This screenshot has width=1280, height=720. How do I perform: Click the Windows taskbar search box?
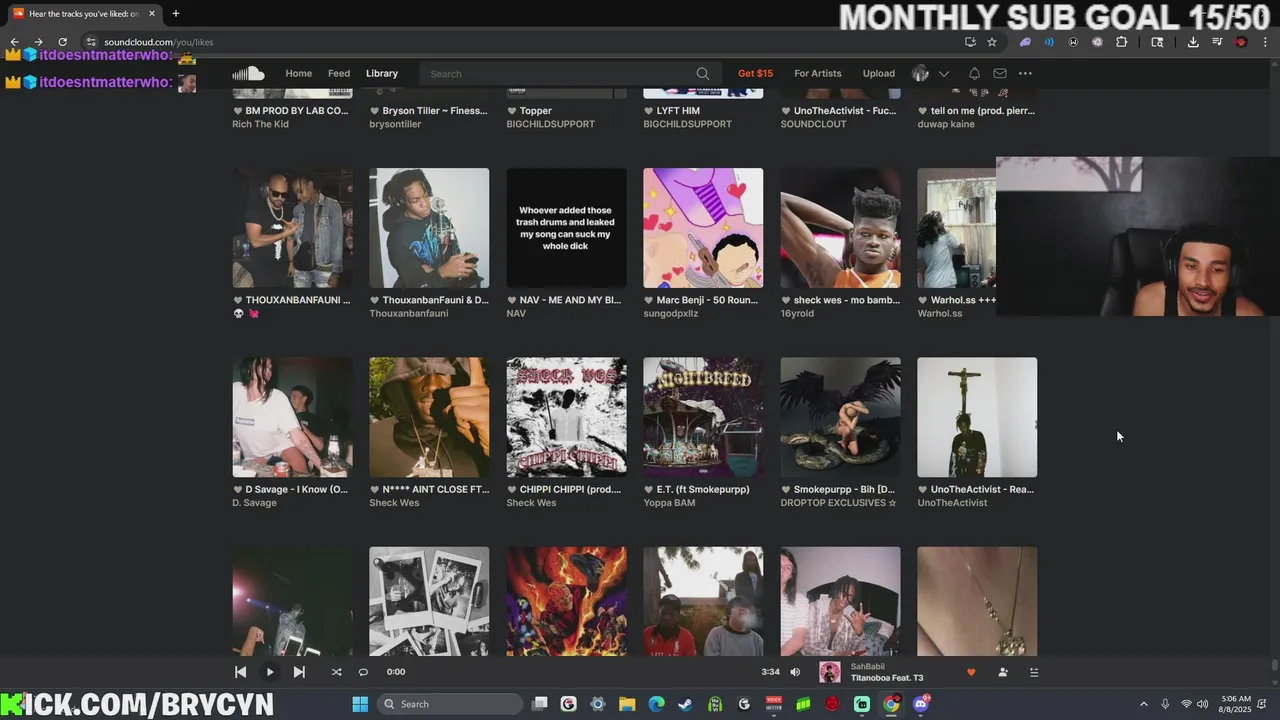(x=450, y=704)
